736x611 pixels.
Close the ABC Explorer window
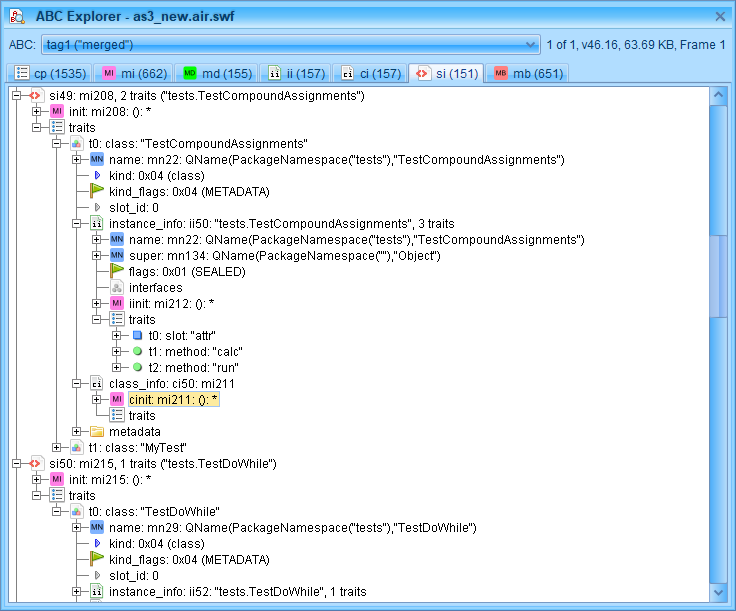pos(720,17)
